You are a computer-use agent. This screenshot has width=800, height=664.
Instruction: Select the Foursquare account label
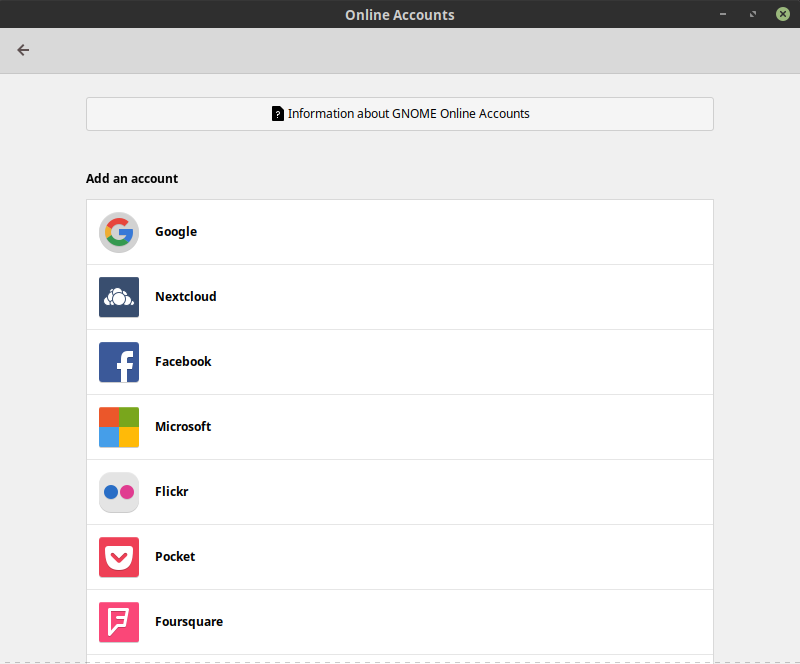tap(189, 622)
